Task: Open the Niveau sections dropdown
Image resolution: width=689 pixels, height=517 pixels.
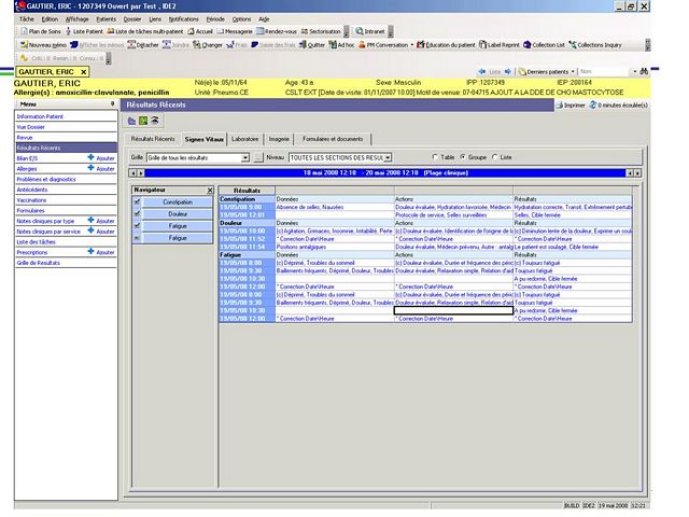Action: pyautogui.click(x=388, y=157)
